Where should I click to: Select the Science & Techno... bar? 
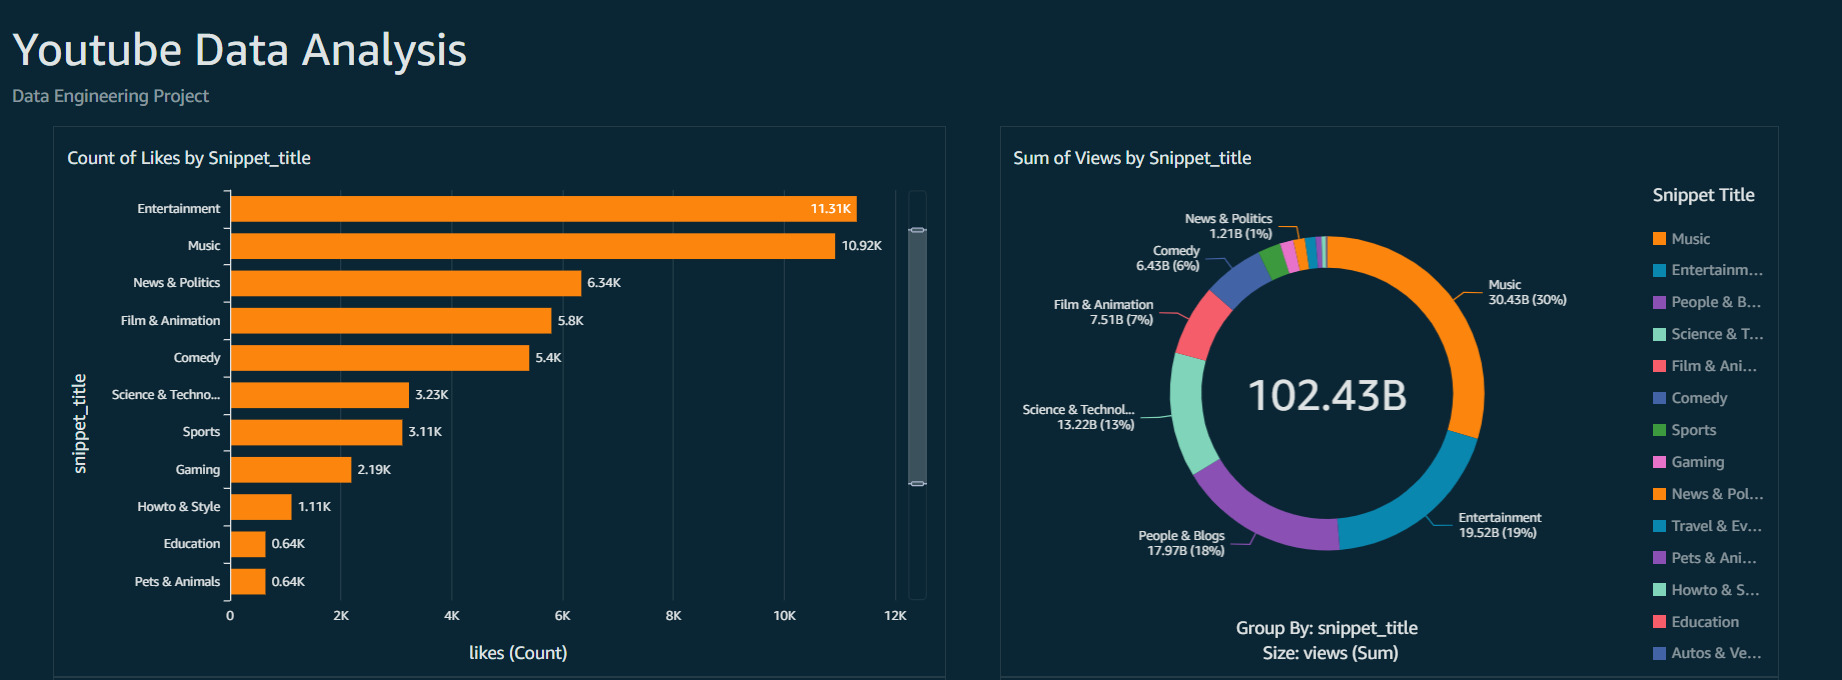tap(320, 395)
